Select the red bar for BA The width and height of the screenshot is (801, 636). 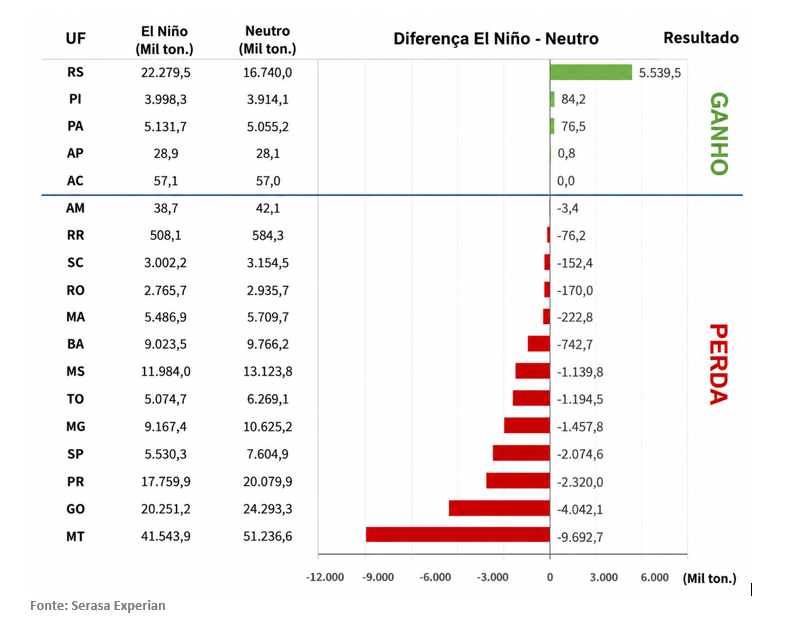tap(539, 343)
